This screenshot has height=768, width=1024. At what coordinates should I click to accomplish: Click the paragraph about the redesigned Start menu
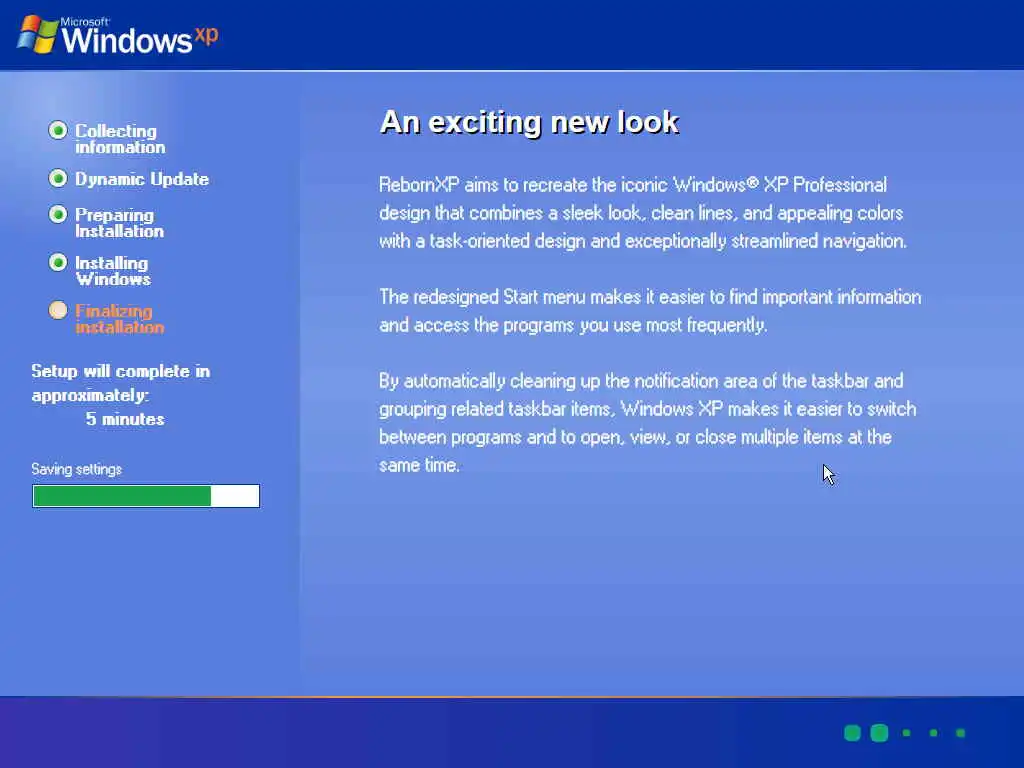pyautogui.click(x=650, y=311)
